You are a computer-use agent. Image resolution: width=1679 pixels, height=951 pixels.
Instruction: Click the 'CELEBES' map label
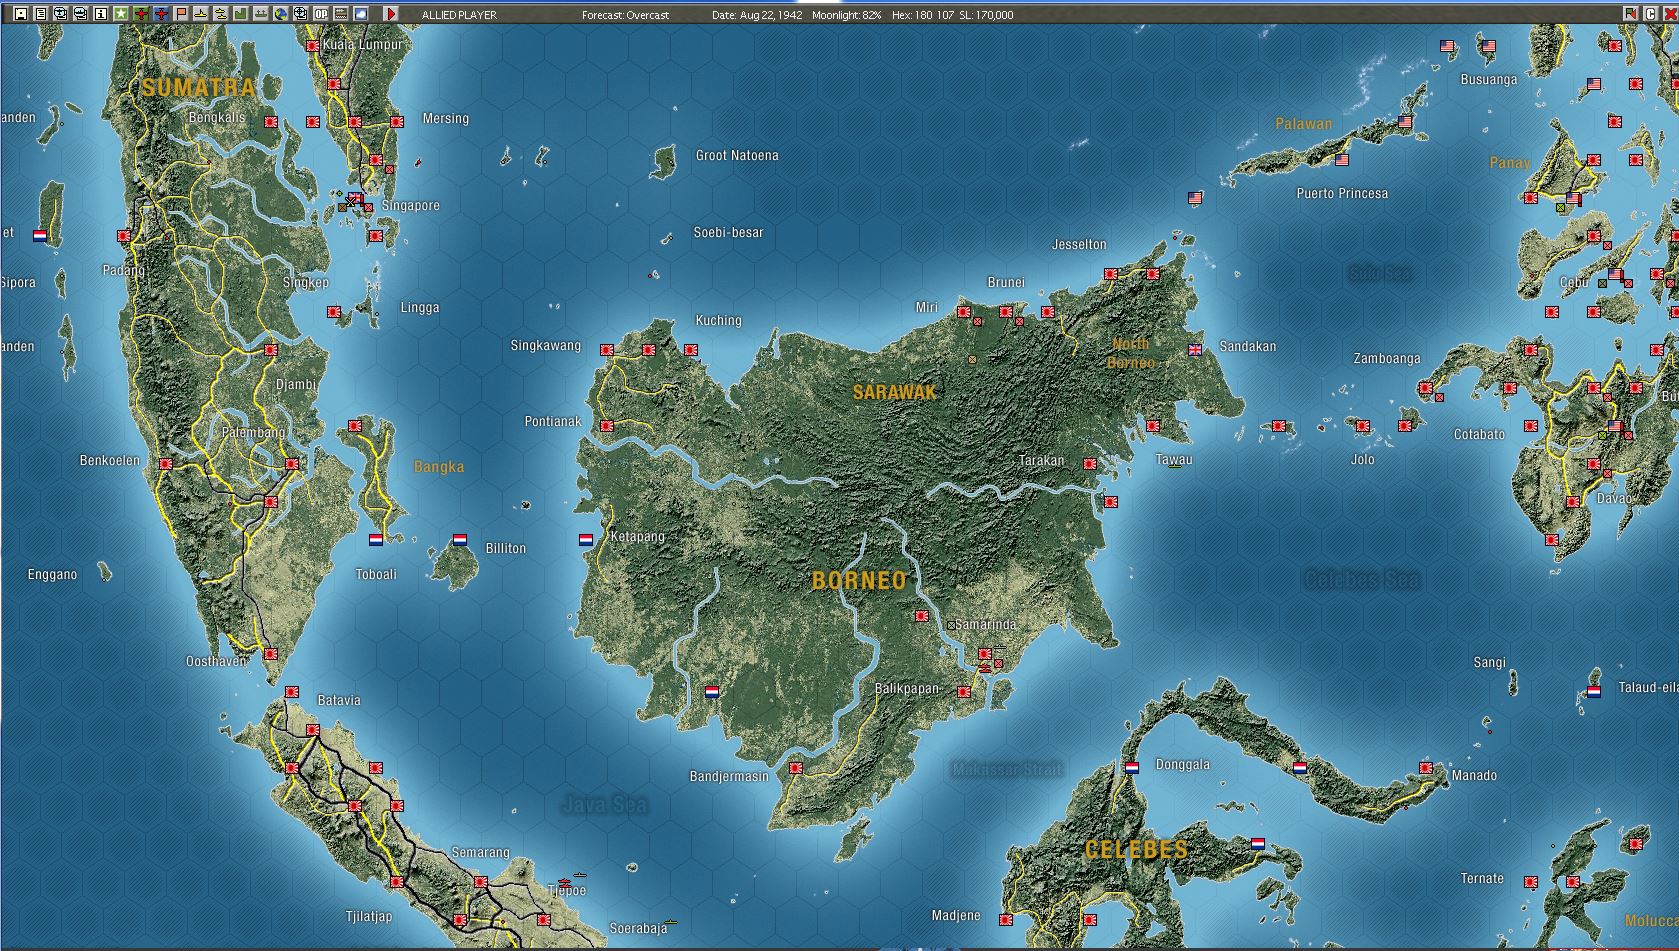click(x=1137, y=850)
